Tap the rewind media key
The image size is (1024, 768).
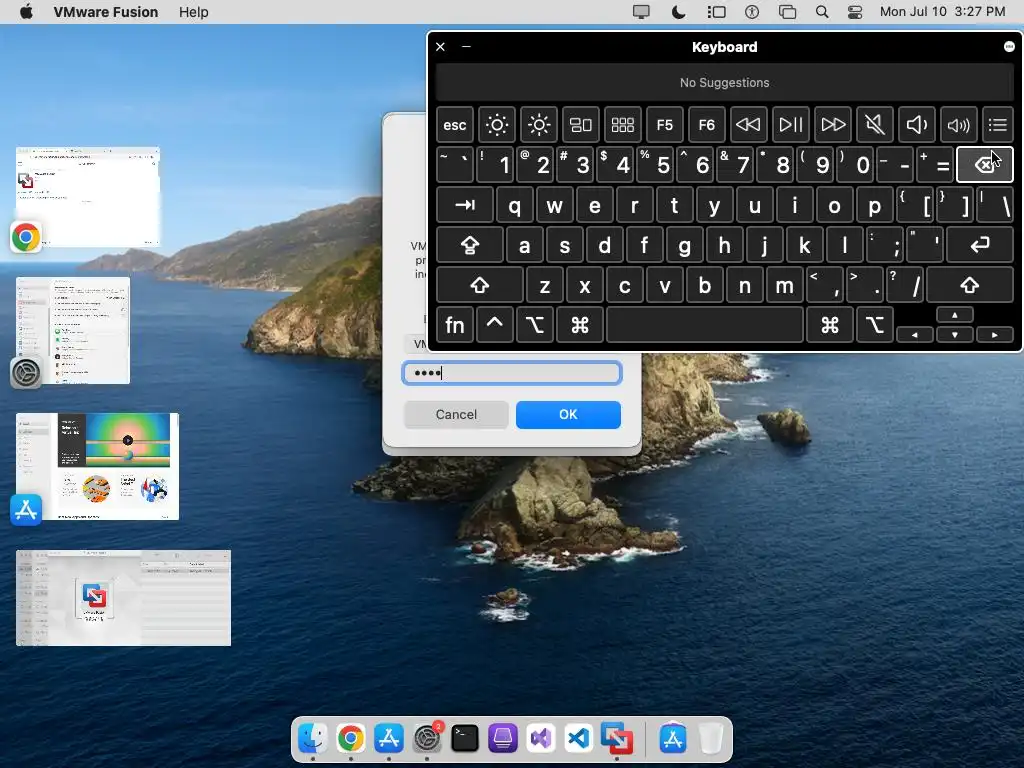748,125
